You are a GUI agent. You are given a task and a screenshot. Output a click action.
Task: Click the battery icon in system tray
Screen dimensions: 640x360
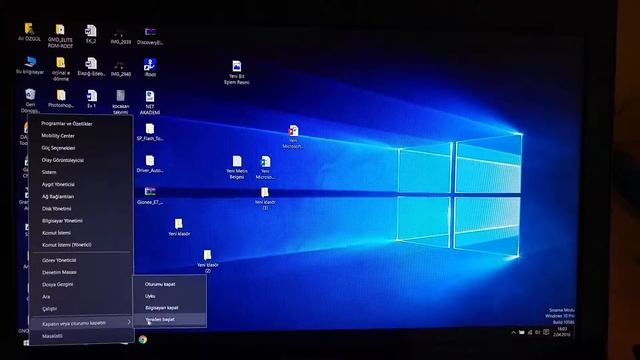tap(522, 333)
